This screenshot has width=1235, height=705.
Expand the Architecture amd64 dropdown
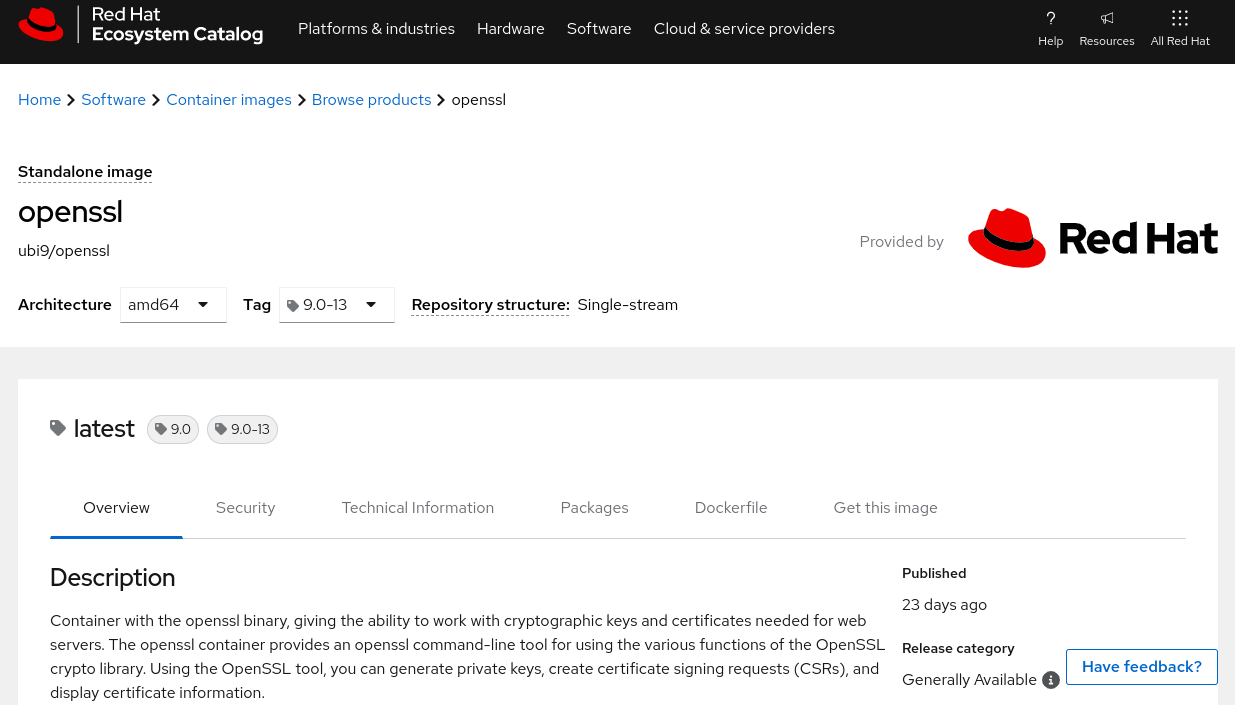tap(173, 305)
